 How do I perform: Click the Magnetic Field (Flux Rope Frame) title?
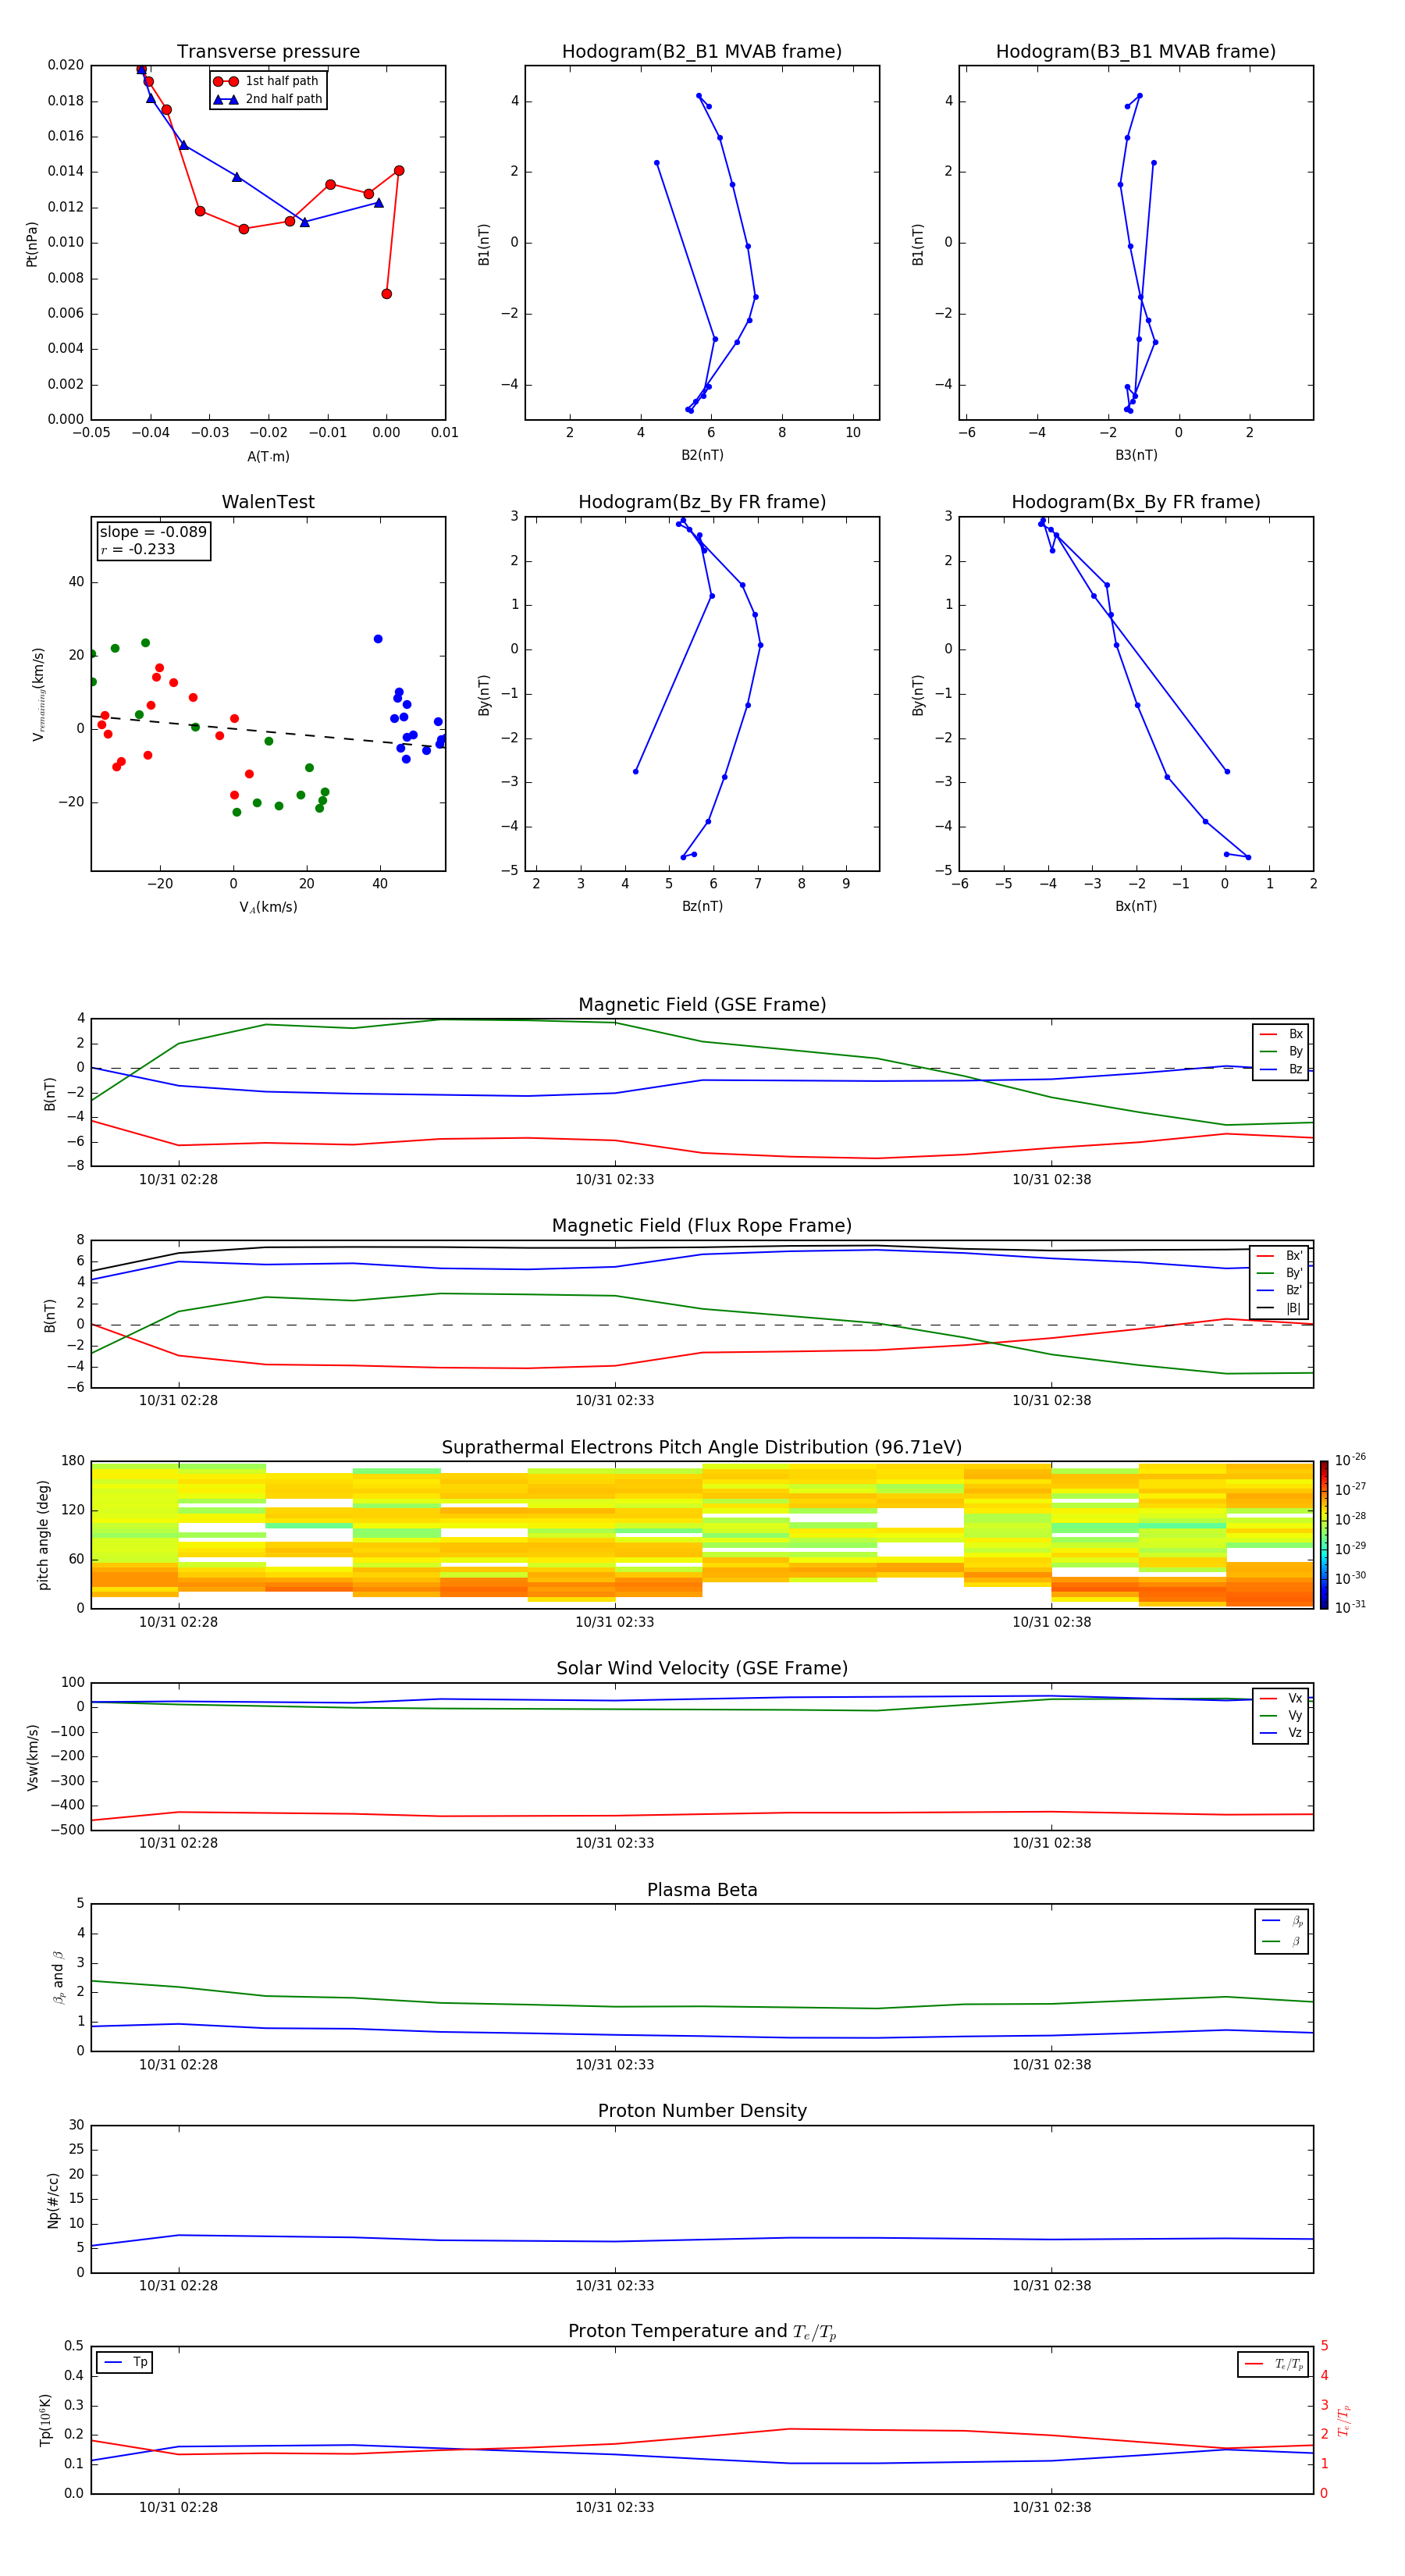pyautogui.click(x=702, y=1226)
